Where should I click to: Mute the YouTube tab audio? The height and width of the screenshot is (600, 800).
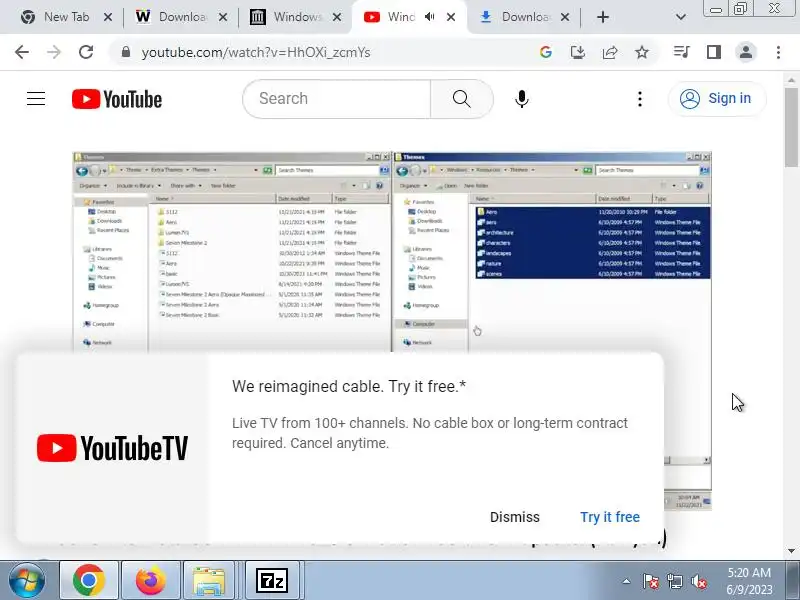pos(430,17)
